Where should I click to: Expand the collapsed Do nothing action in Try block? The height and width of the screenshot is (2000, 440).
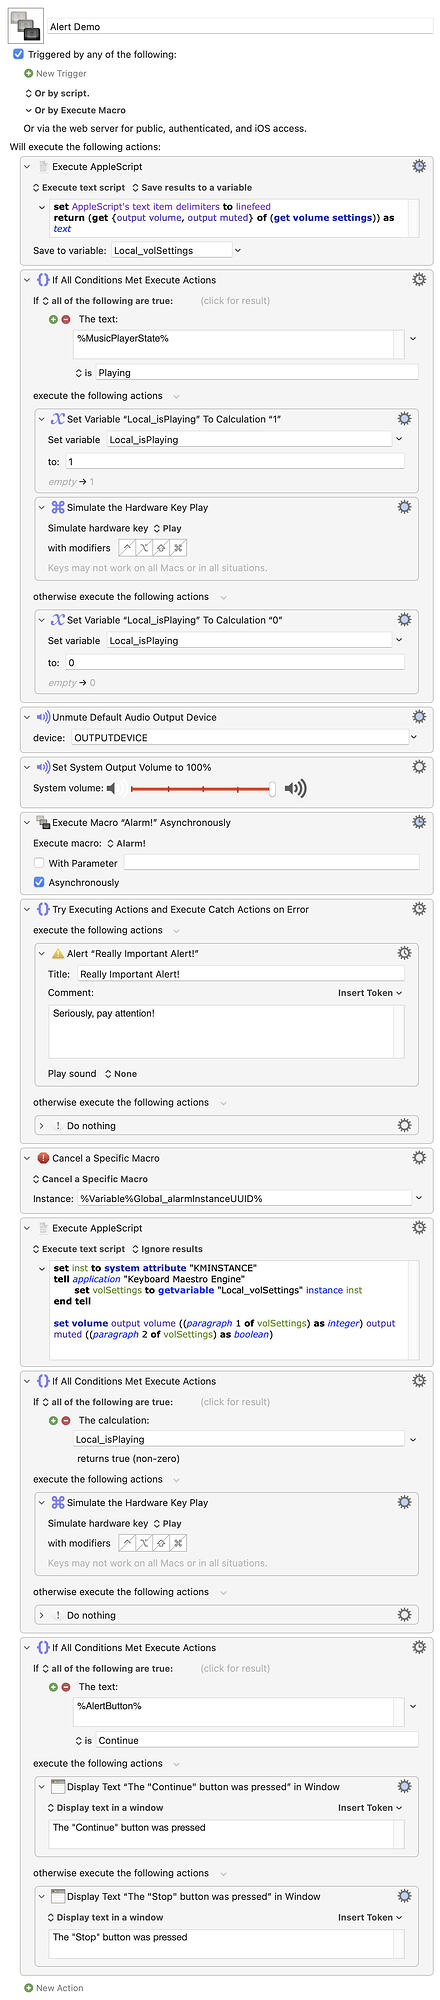point(42,1126)
